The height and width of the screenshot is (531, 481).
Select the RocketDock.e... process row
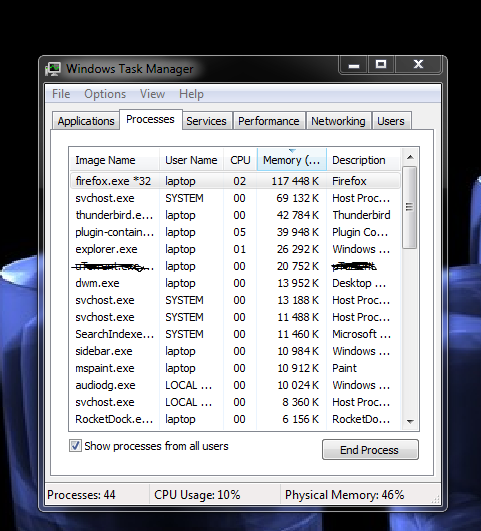pyautogui.click(x=235, y=419)
